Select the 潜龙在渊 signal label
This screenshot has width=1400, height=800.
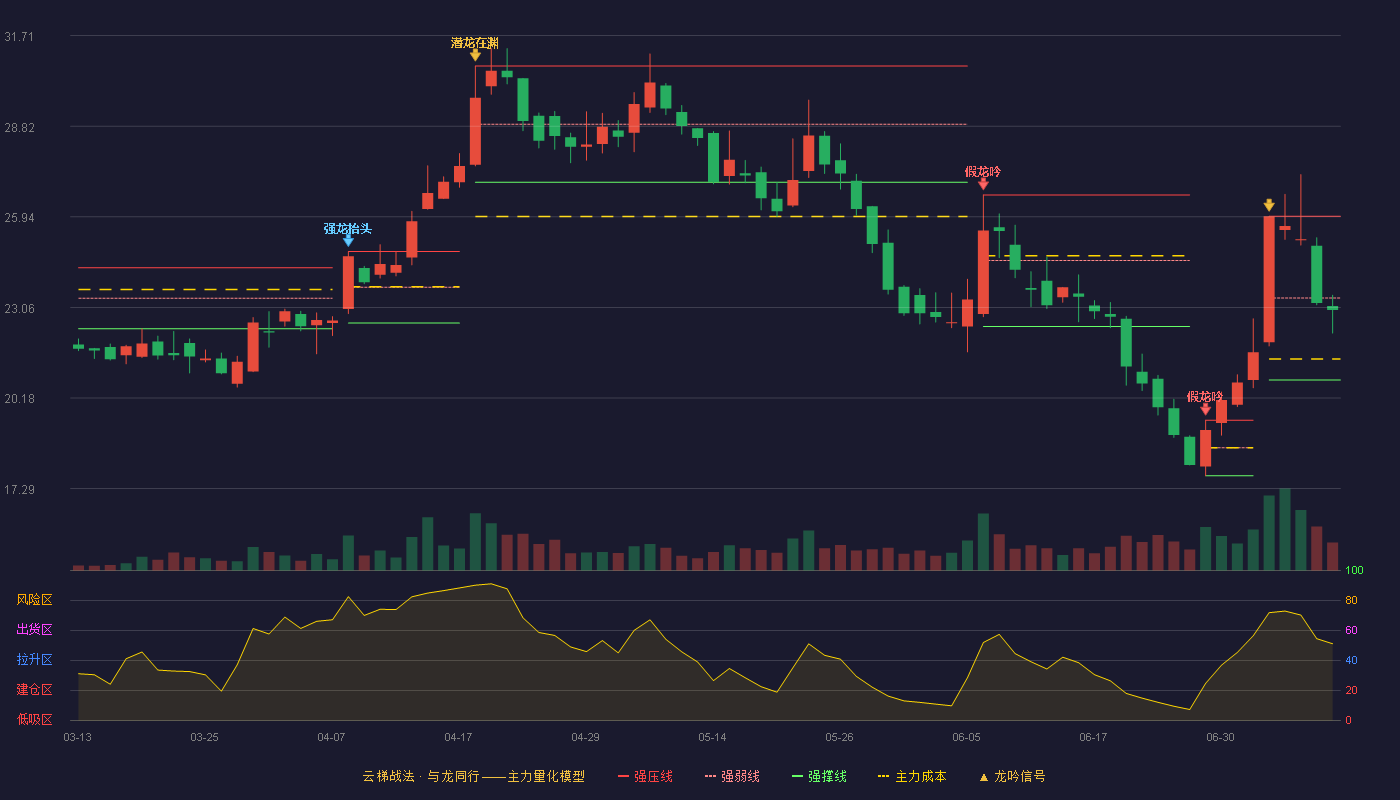475,43
